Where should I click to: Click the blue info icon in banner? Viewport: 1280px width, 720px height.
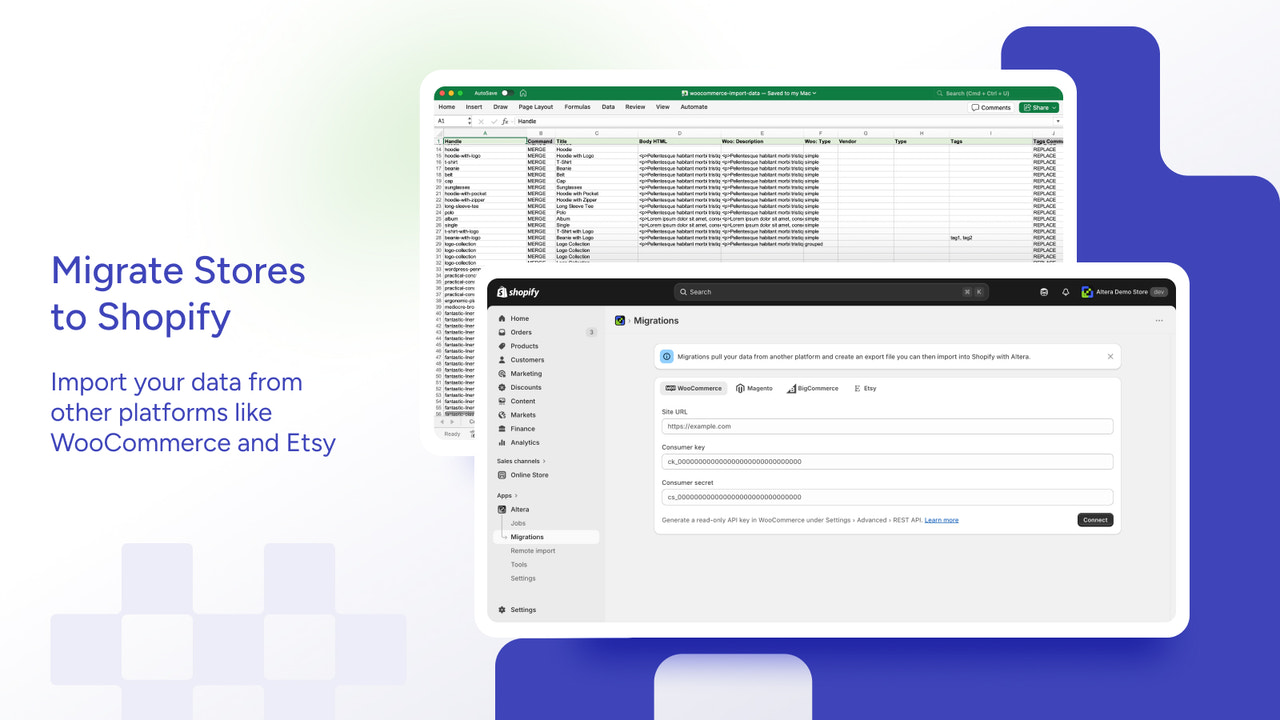(x=667, y=356)
